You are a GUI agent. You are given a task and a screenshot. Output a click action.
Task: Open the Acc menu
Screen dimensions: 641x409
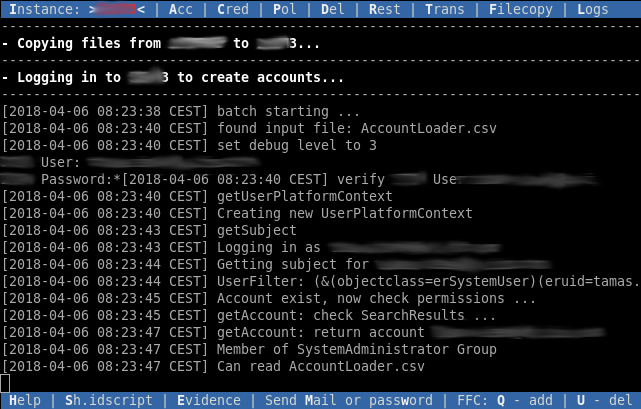tap(180, 9)
